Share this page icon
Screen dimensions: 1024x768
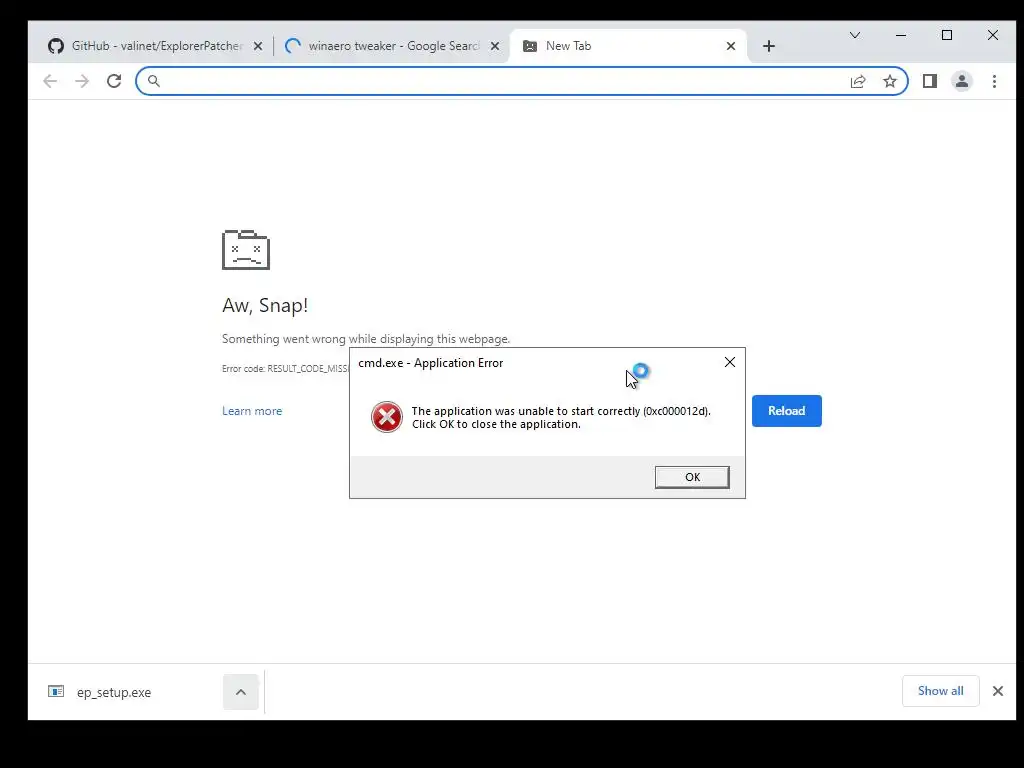click(x=858, y=81)
